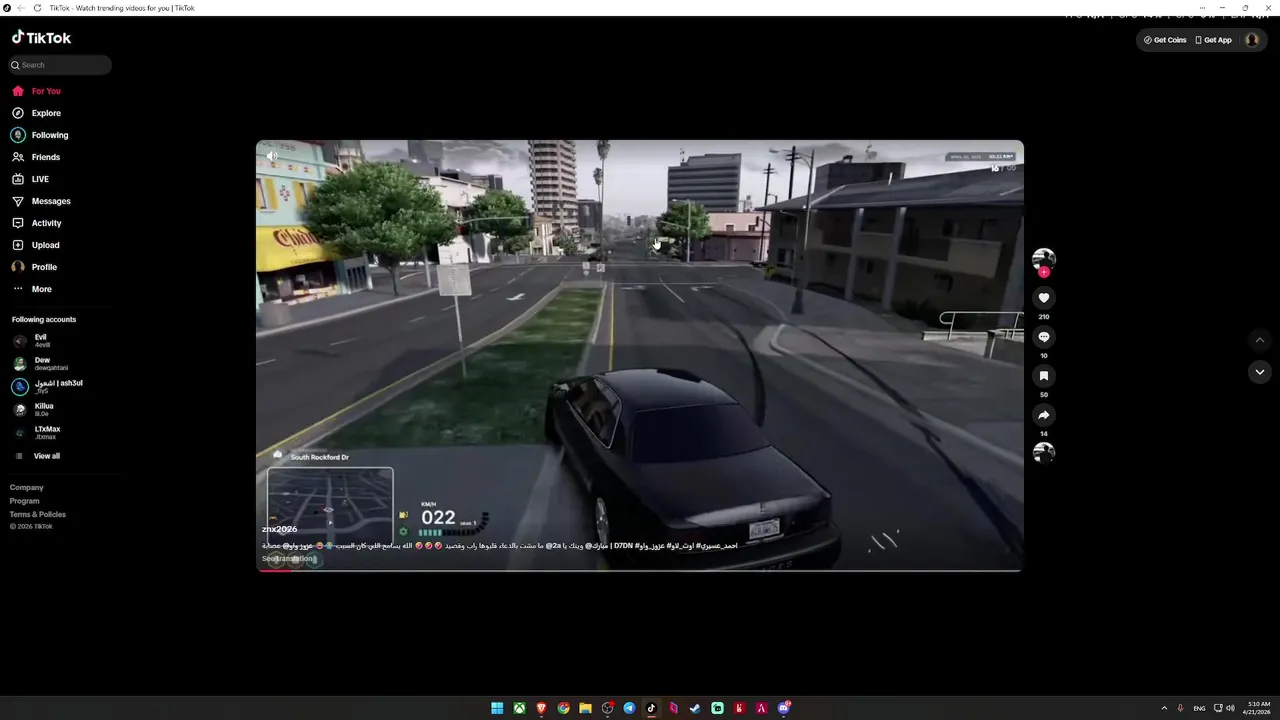This screenshot has width=1280, height=720.
Task: Go to the previous video arrow
Action: [1260, 340]
